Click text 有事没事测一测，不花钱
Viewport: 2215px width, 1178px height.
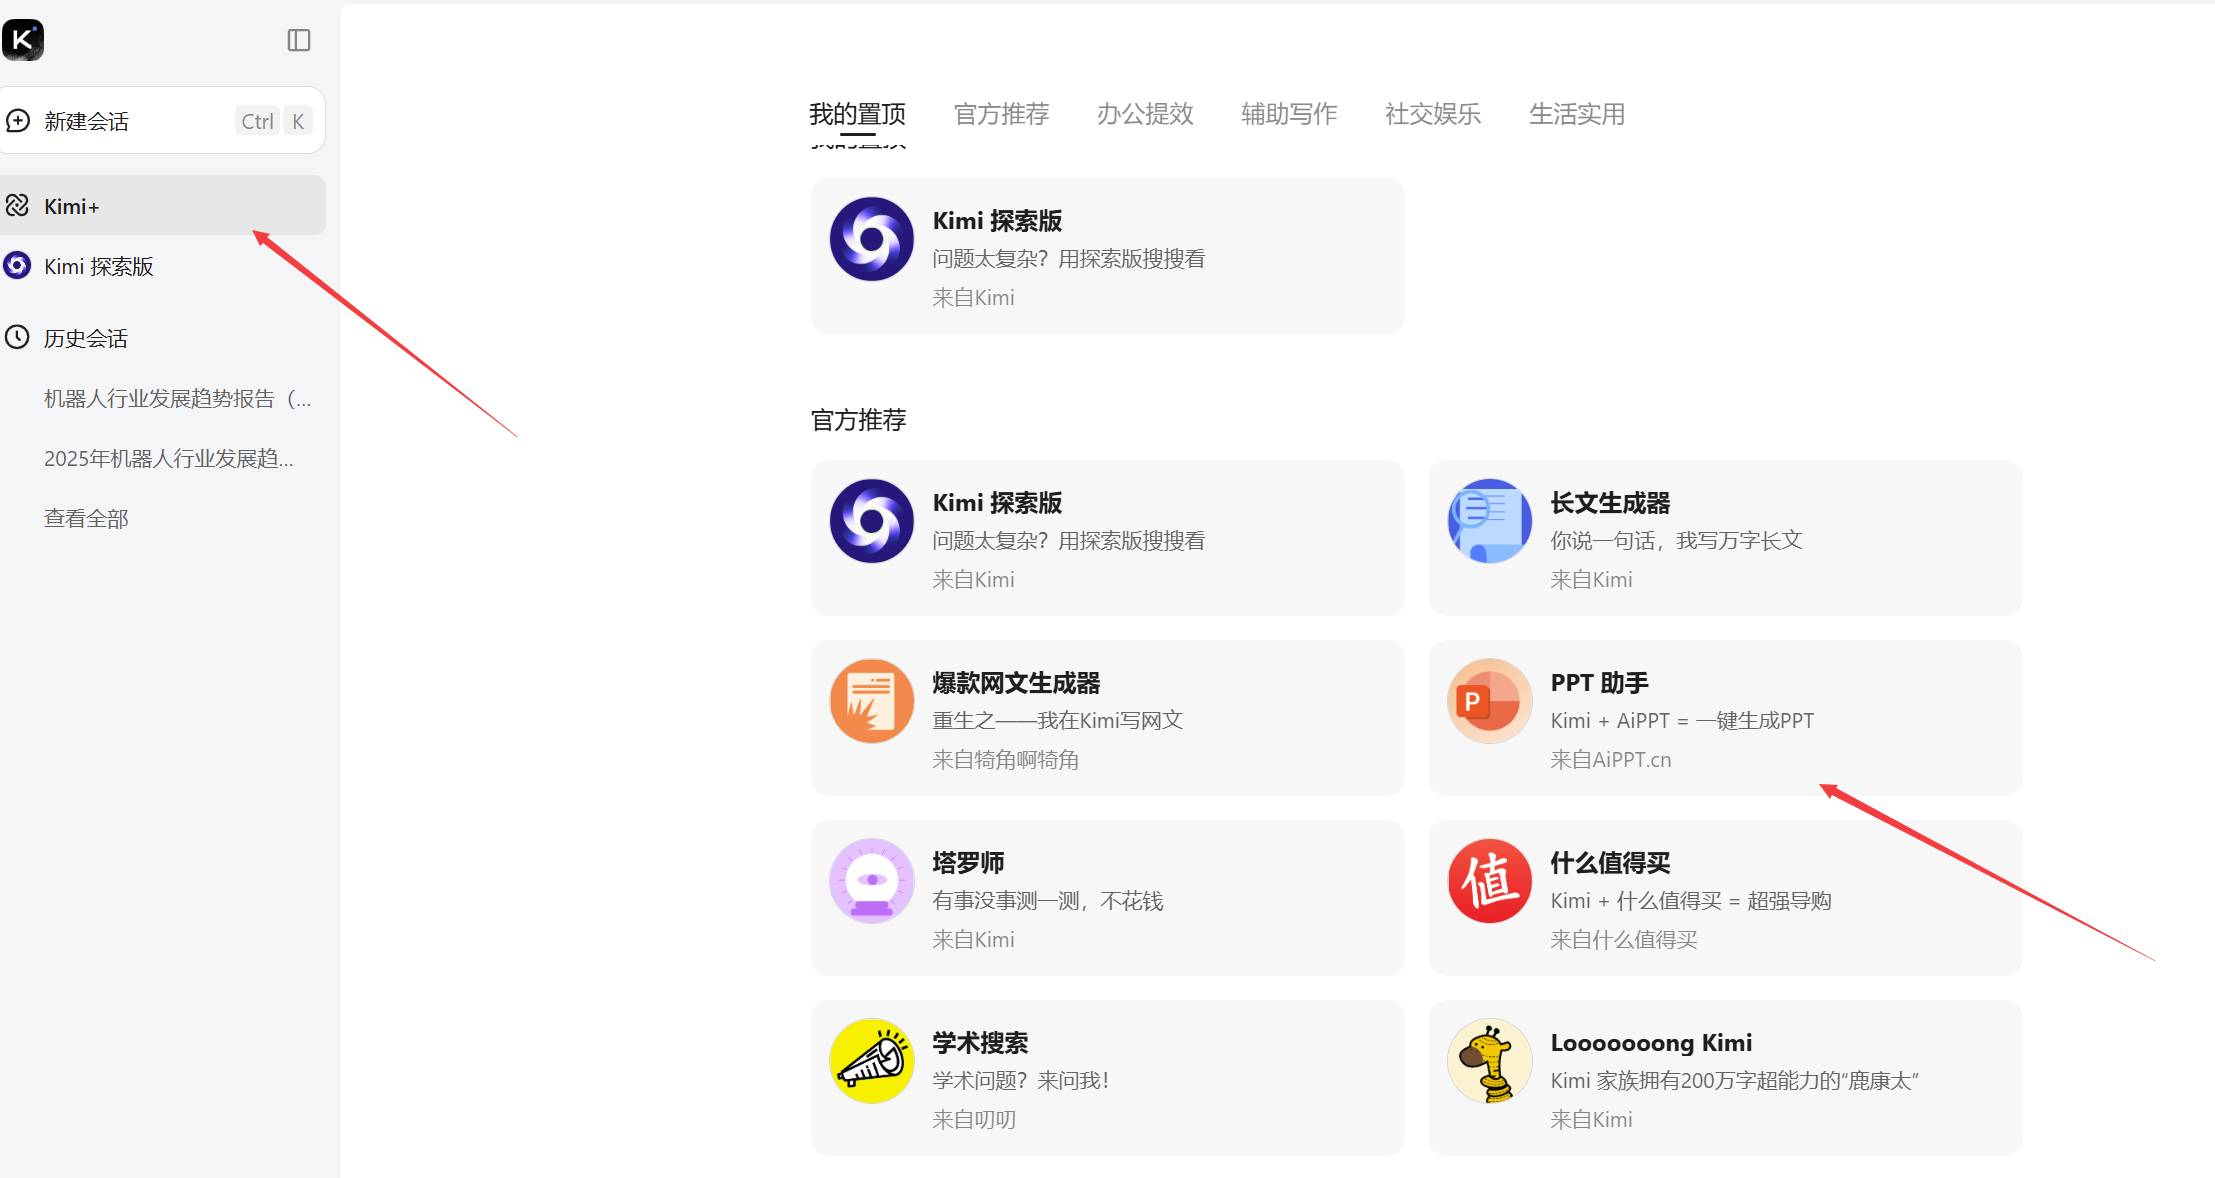[1048, 901]
